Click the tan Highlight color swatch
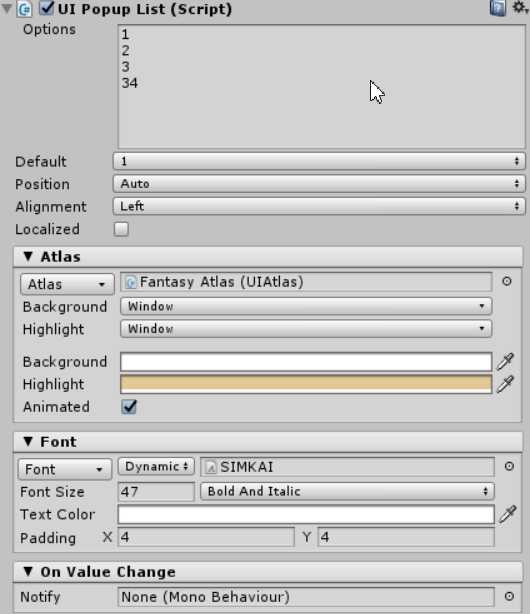Viewport: 530px width, 614px height. [x=306, y=384]
